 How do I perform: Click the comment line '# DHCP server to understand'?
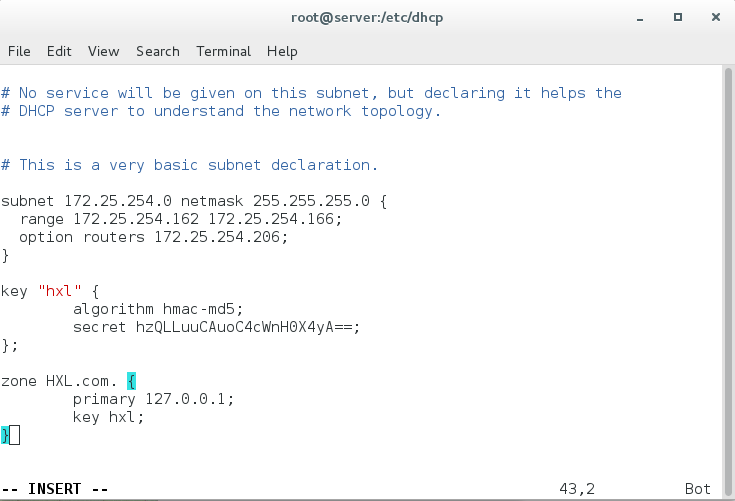tap(221, 111)
